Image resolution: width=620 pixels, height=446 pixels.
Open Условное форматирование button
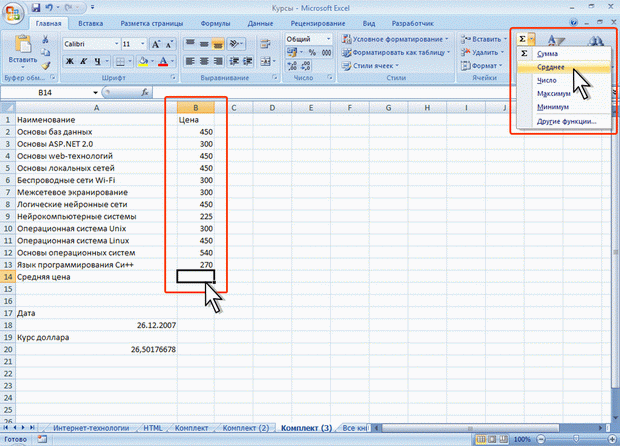point(396,38)
